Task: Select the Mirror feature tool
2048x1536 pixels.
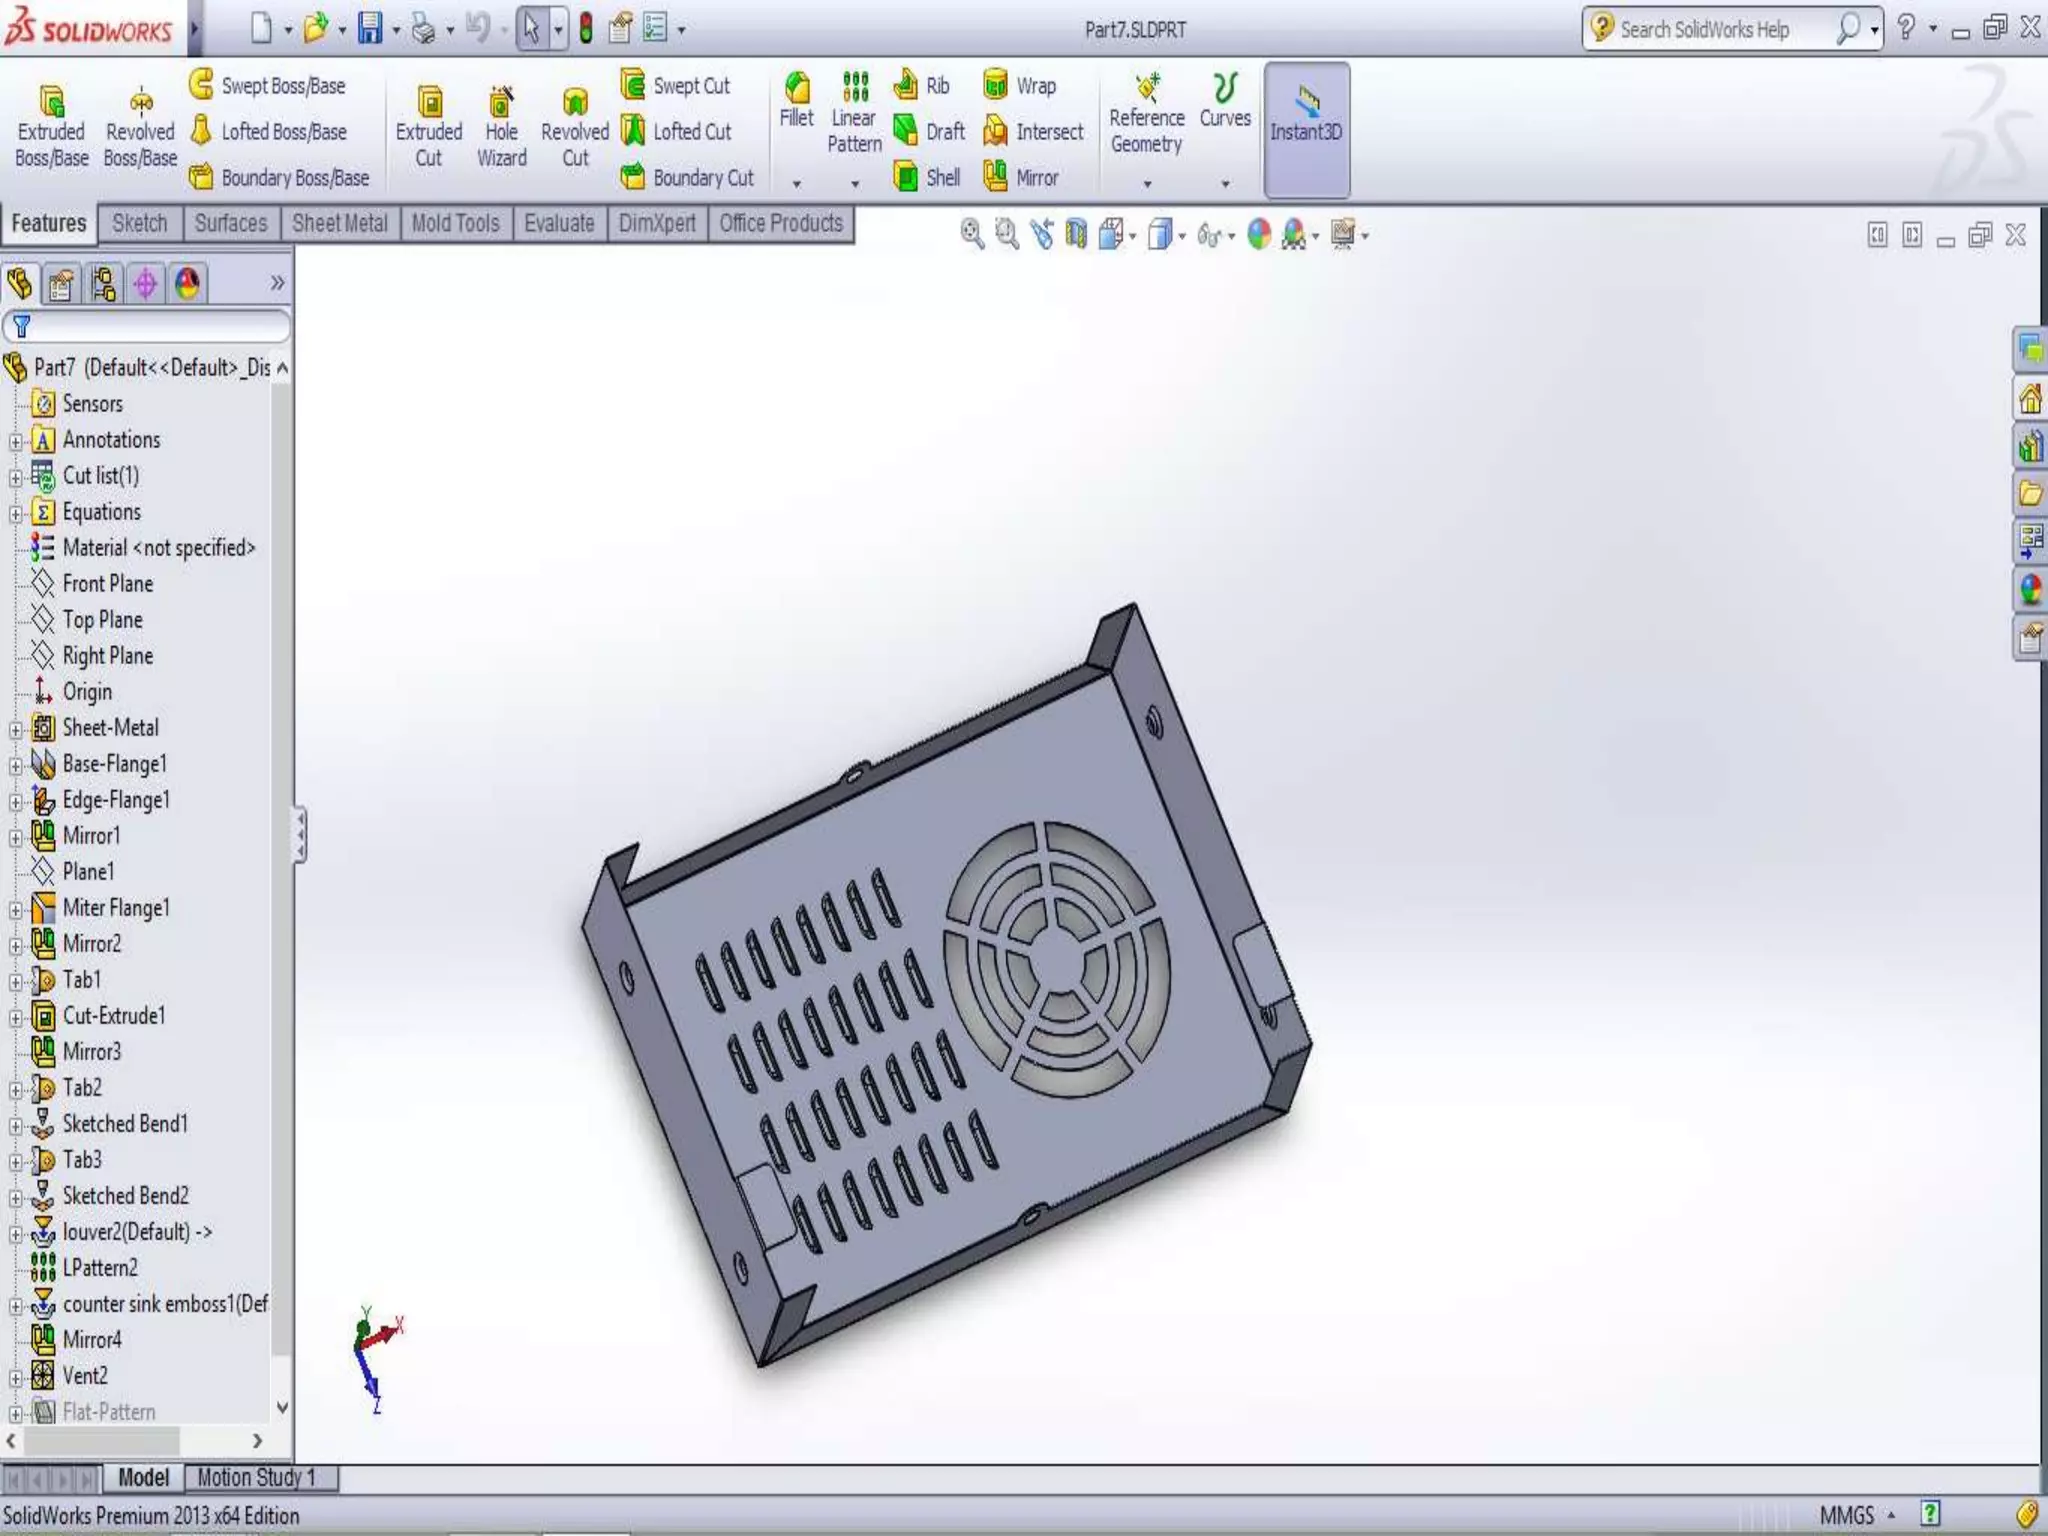Action: pyautogui.click(x=996, y=177)
